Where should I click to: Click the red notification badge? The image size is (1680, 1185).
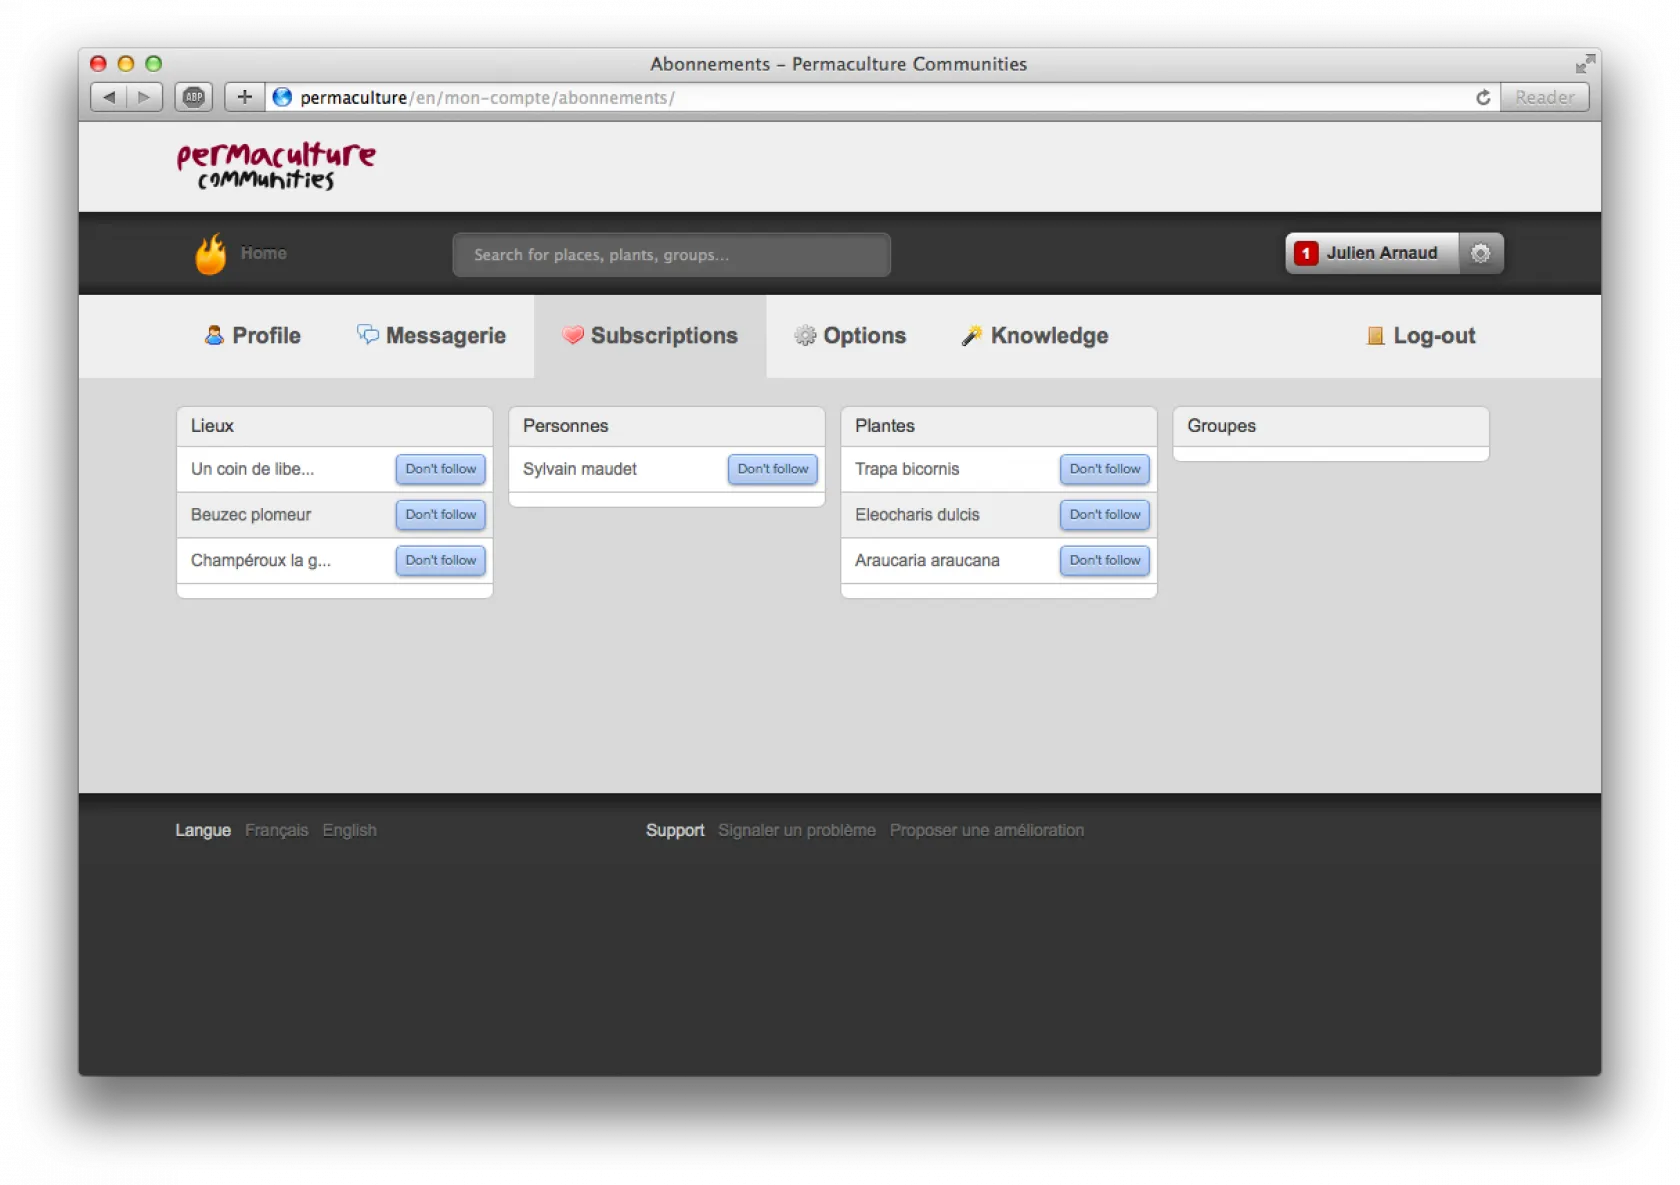tap(1305, 254)
